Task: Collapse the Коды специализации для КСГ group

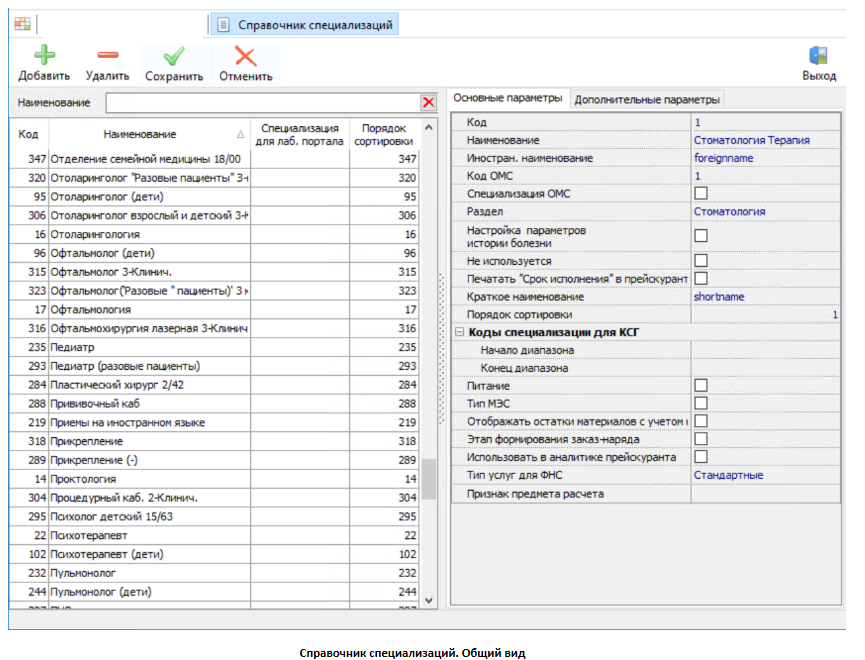Action: pyautogui.click(x=459, y=332)
